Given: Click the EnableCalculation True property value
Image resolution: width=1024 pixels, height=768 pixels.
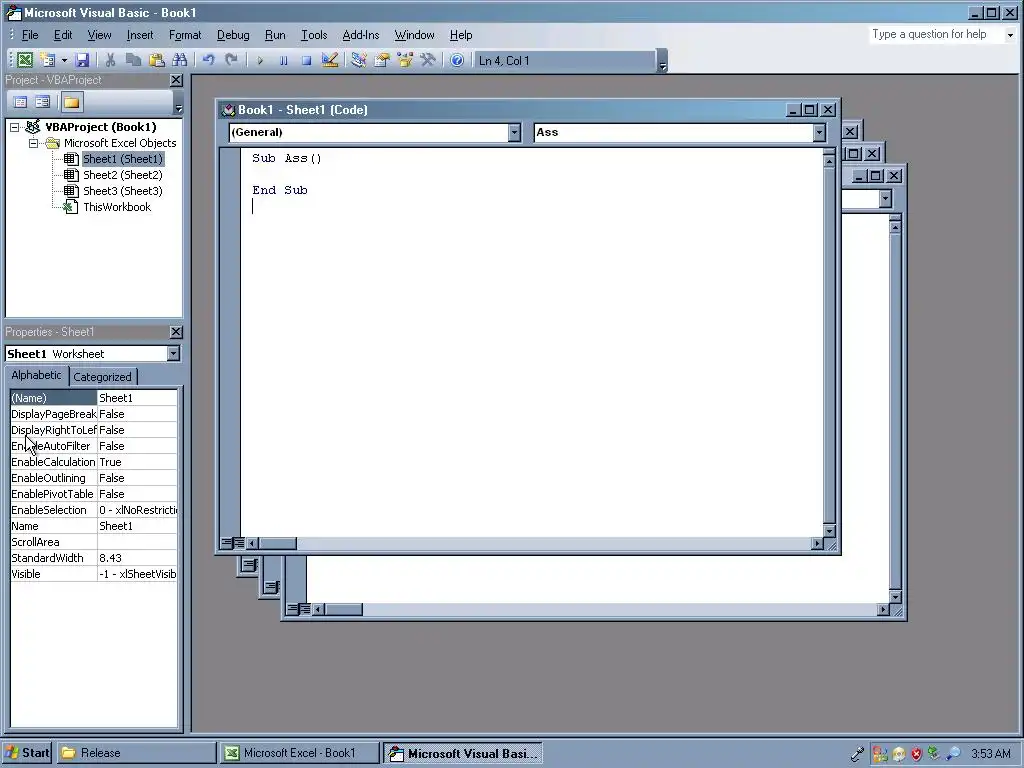Looking at the screenshot, I should point(137,462).
